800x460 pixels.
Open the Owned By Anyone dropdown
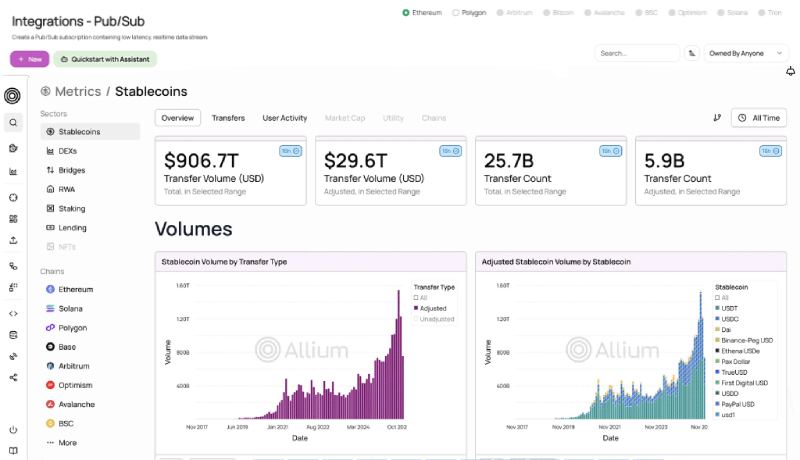(747, 53)
